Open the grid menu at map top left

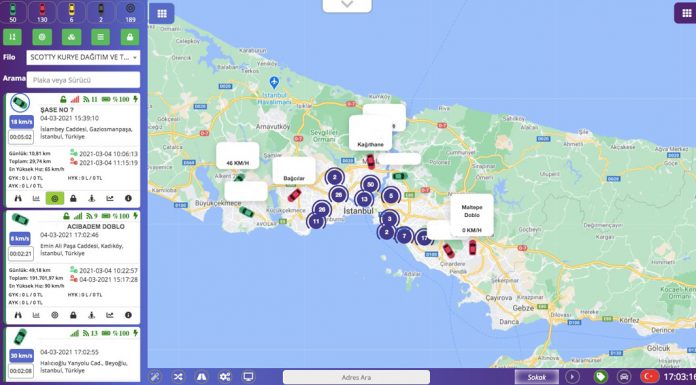coord(162,13)
